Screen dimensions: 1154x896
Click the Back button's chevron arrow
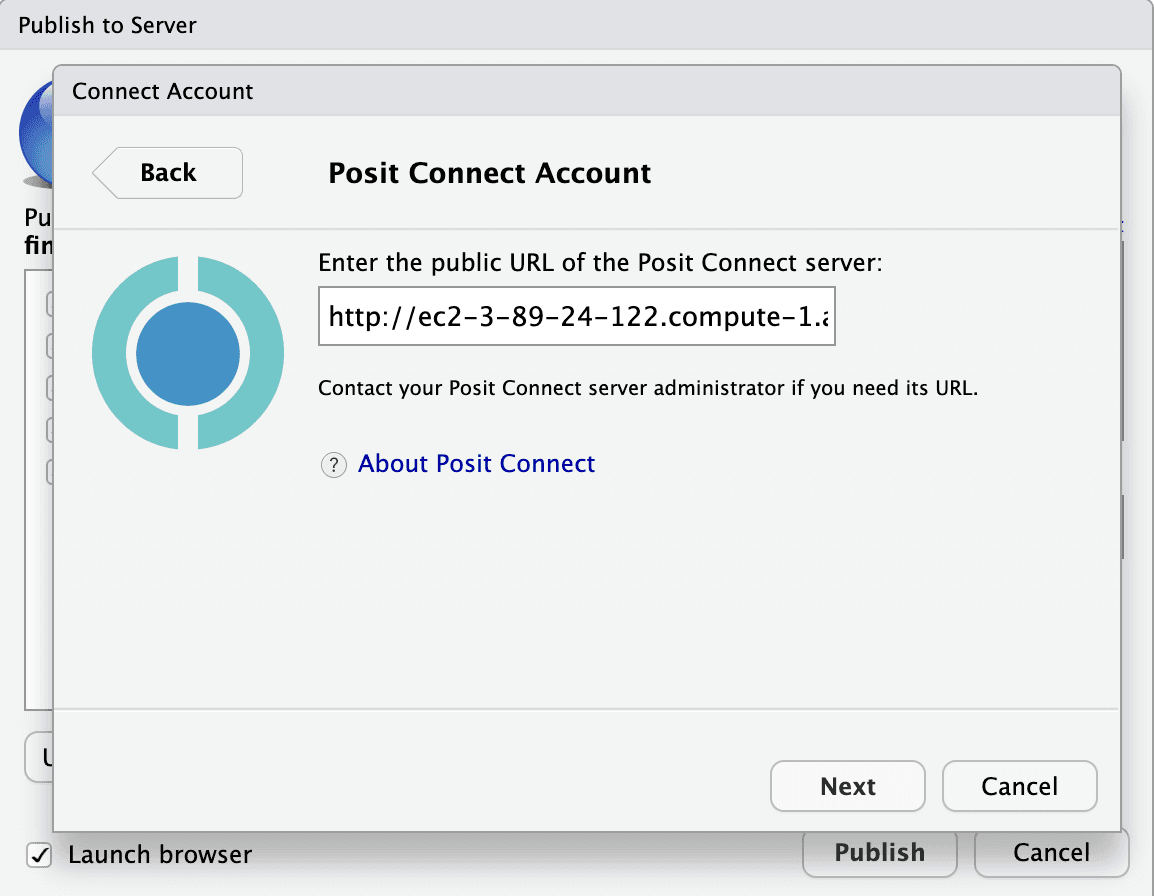(104, 173)
